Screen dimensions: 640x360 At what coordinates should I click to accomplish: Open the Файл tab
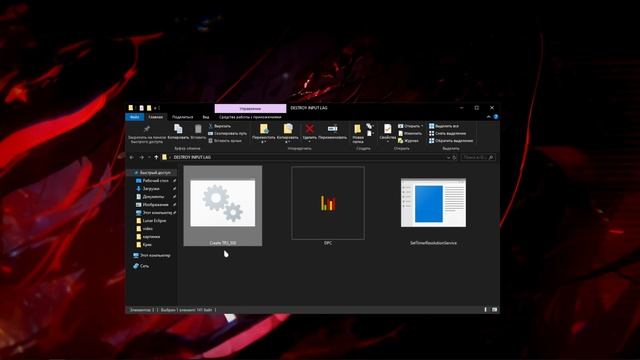(x=134, y=117)
